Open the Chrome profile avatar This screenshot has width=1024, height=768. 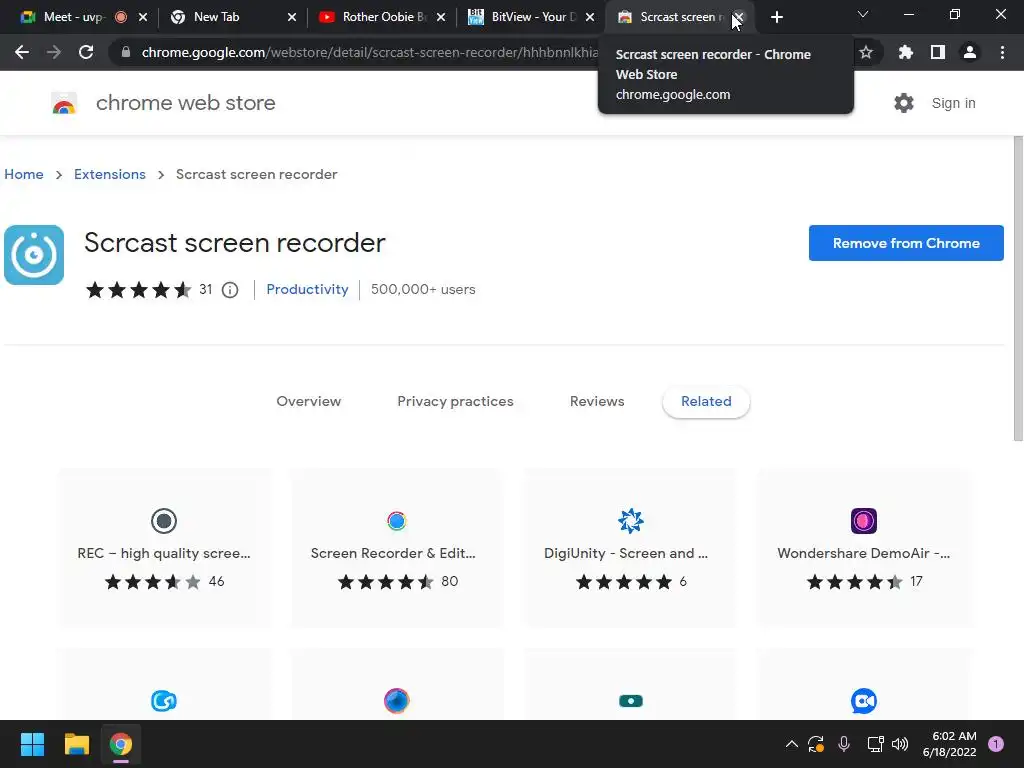tap(970, 52)
